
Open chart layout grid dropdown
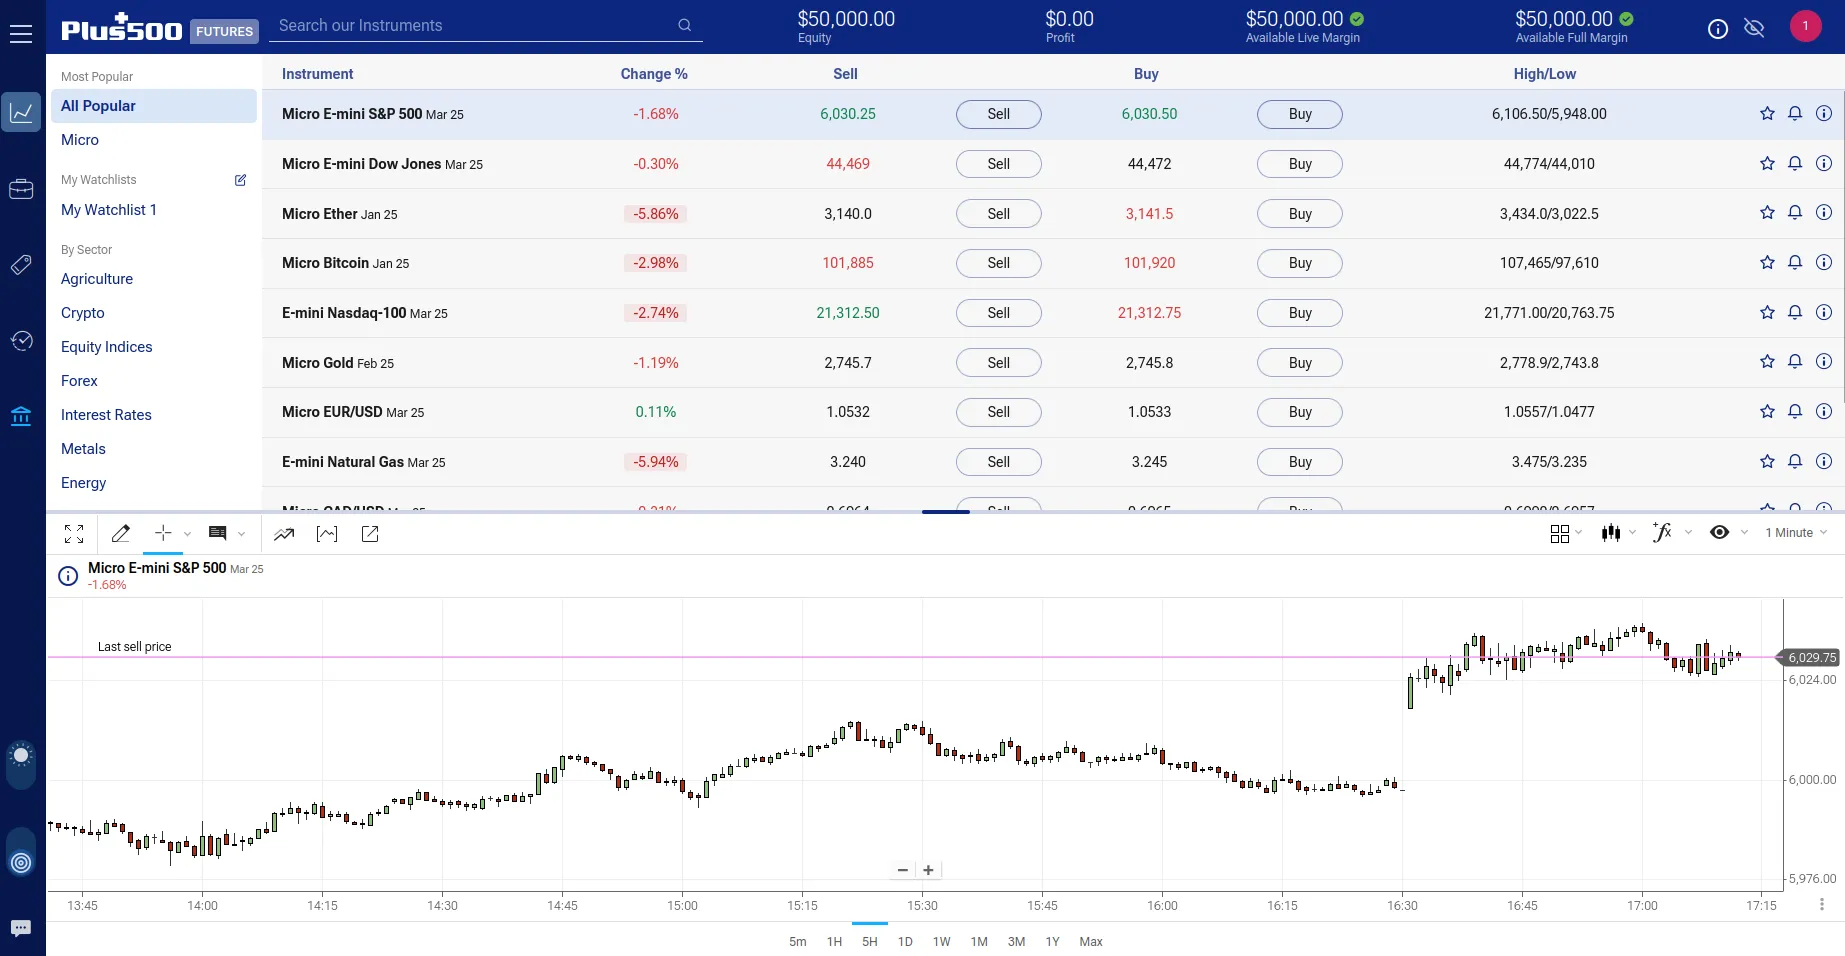1566,534
